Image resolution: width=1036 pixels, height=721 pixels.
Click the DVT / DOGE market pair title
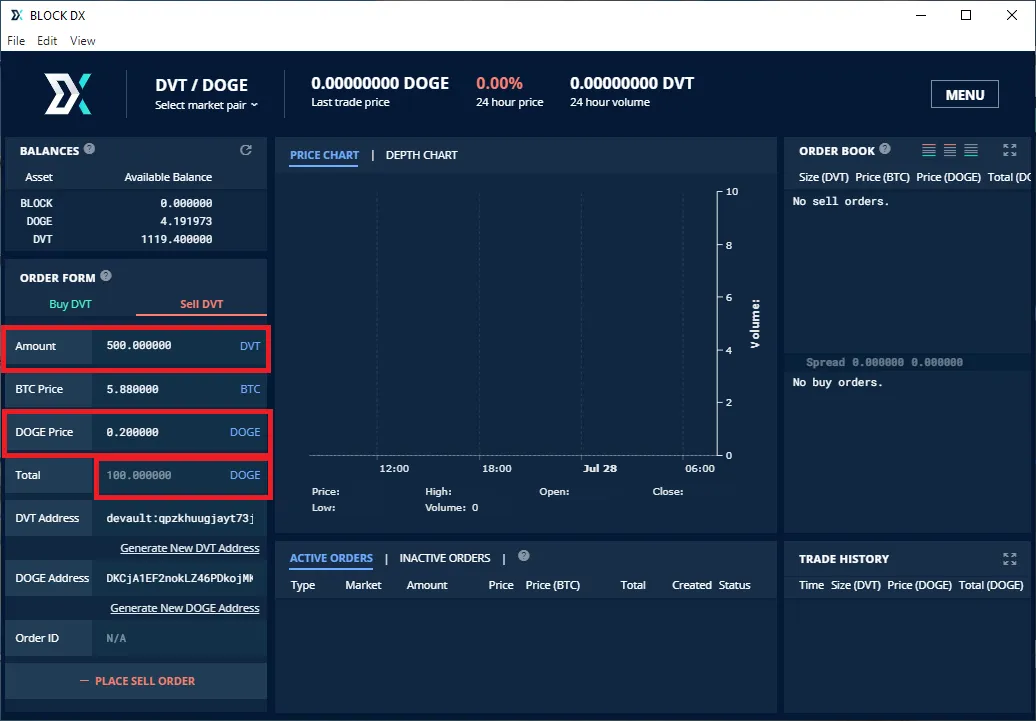[x=202, y=85]
